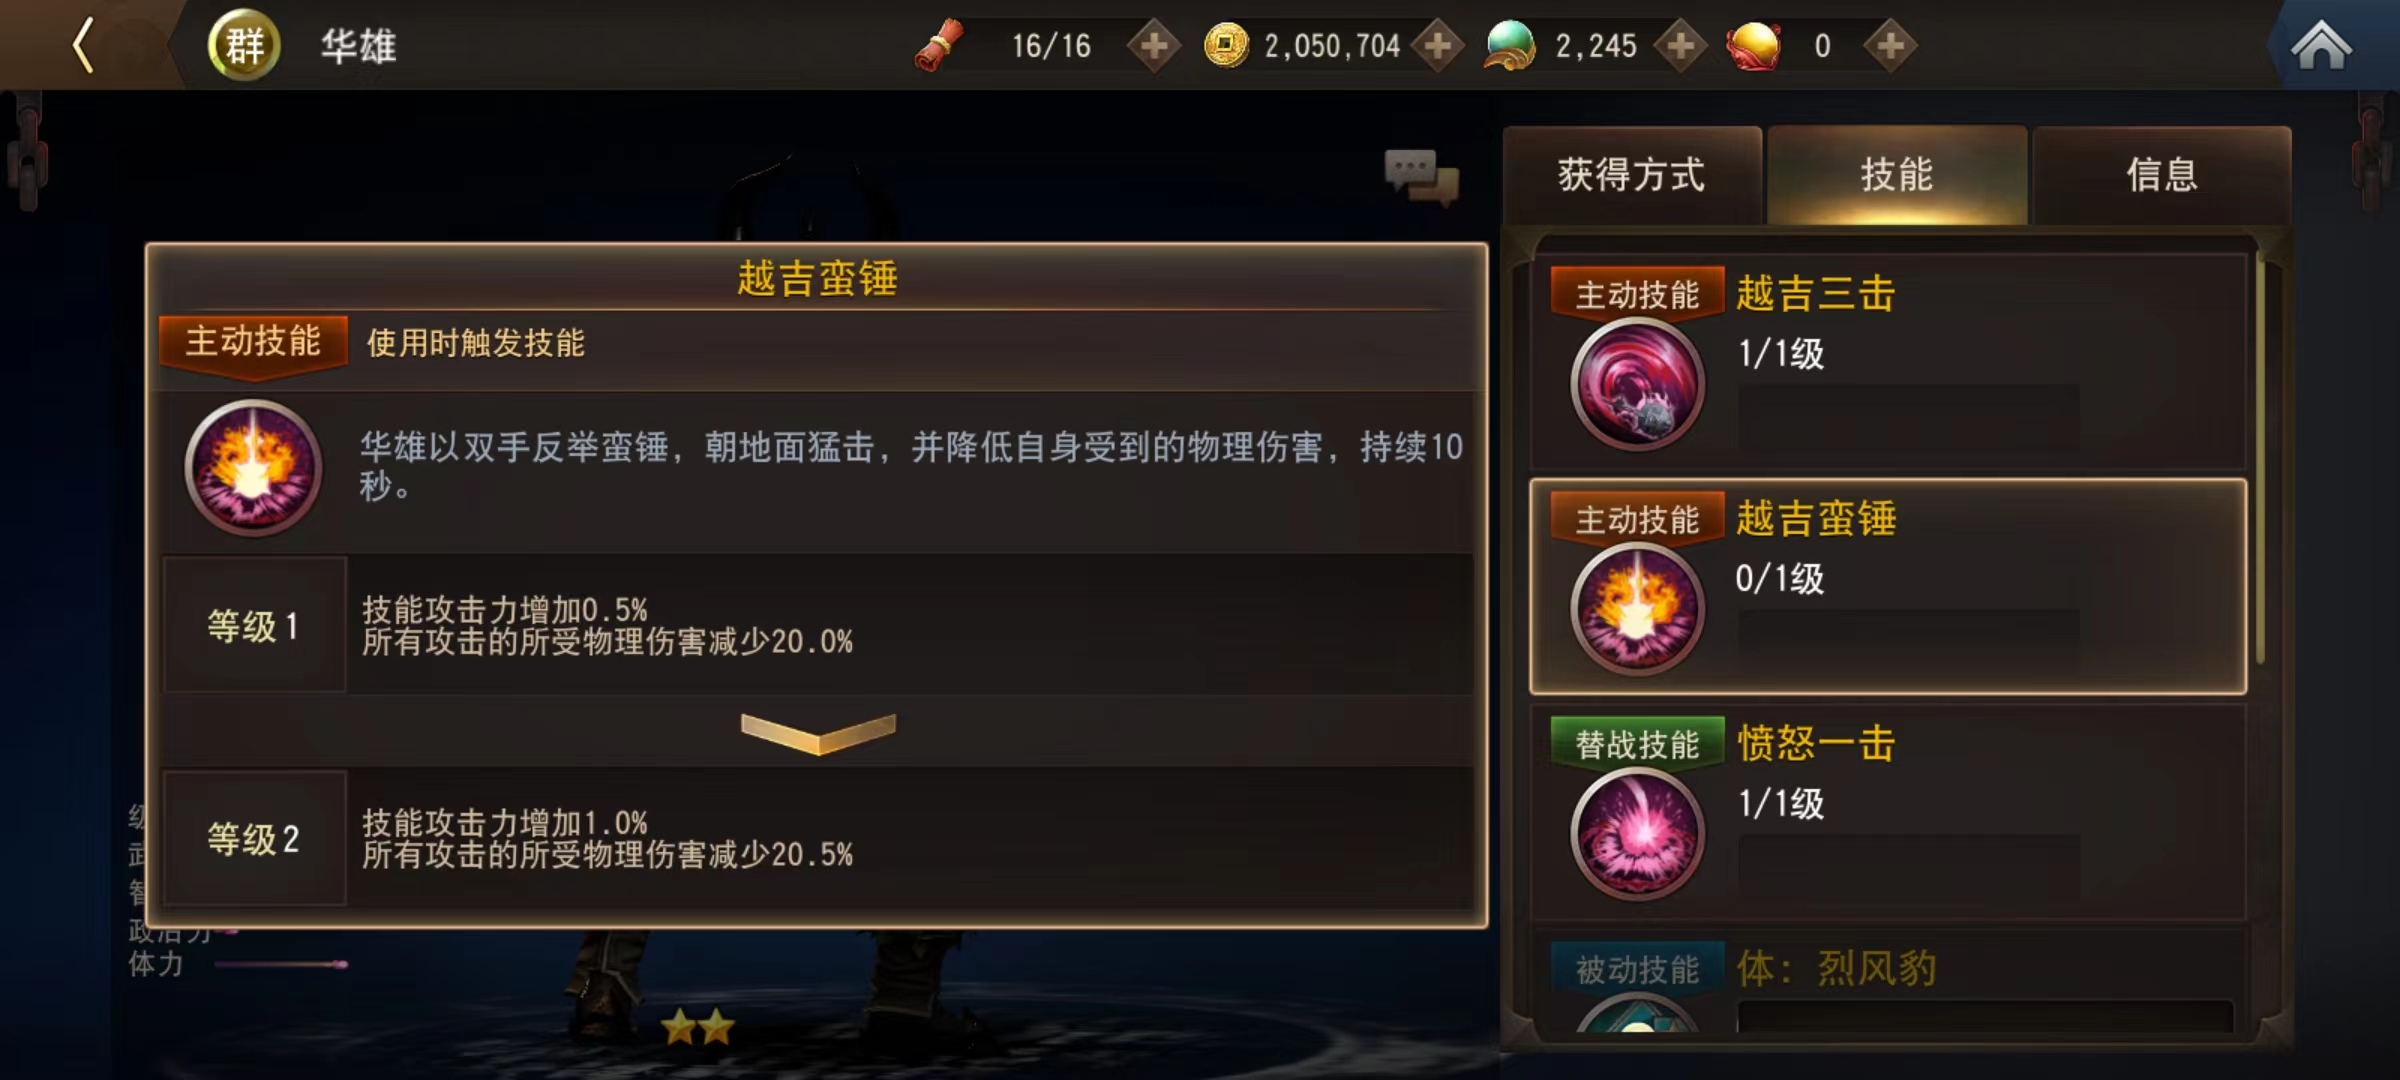Screen dimensions: 2400x1080
Task: Click the red gold ingot icon
Action: (1754, 46)
